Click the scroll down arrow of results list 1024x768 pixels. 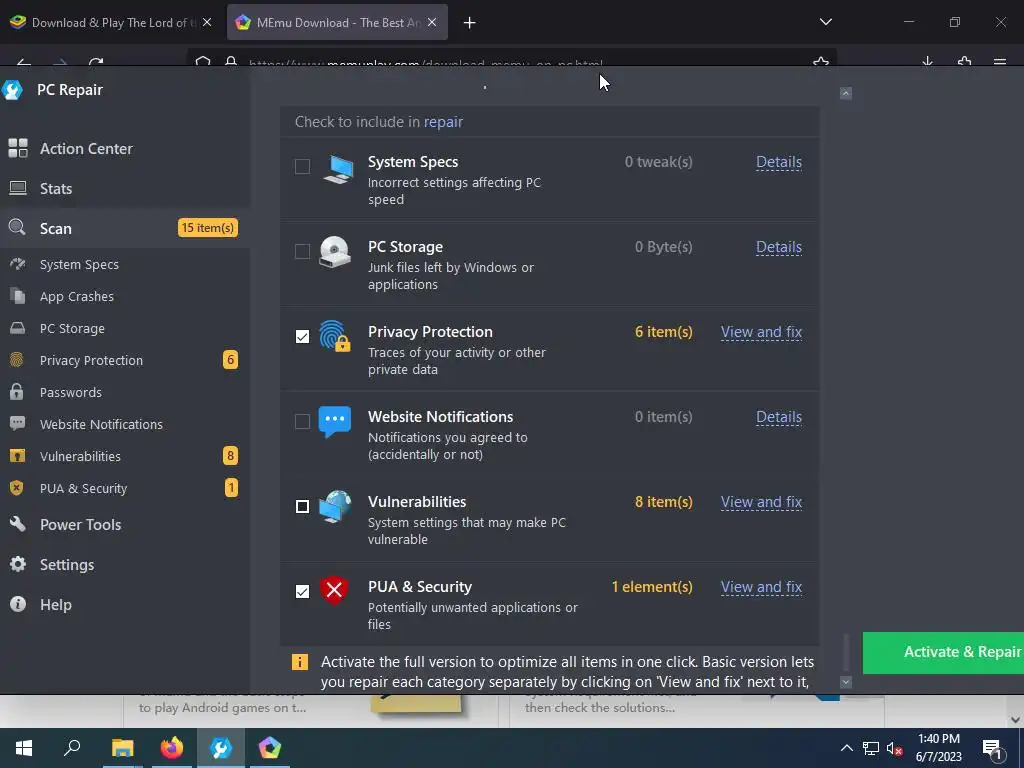pos(846,682)
